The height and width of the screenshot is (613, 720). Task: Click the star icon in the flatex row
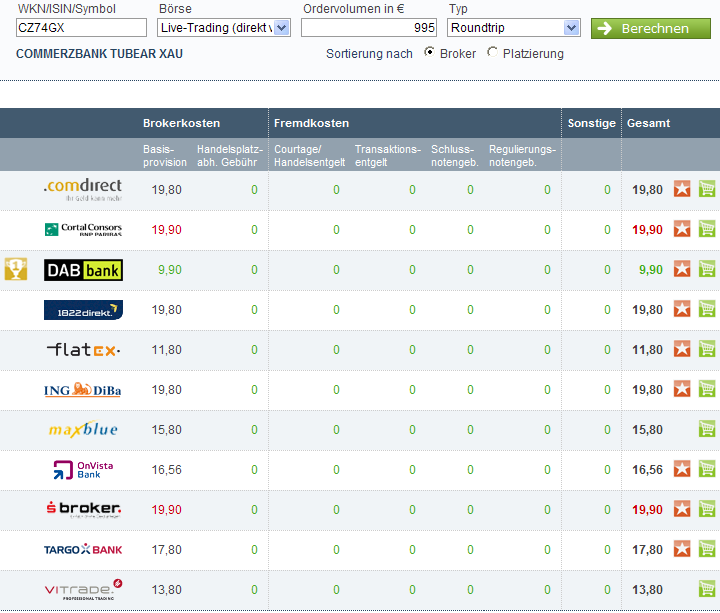(682, 349)
